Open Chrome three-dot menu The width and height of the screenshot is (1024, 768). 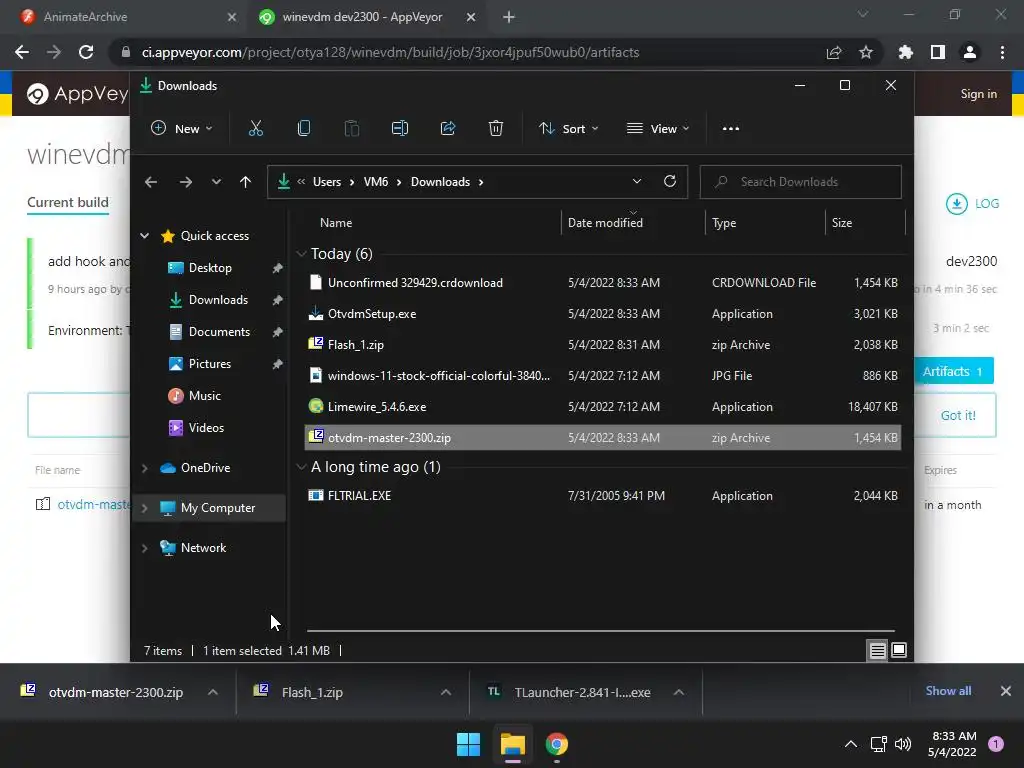pos(1002,52)
